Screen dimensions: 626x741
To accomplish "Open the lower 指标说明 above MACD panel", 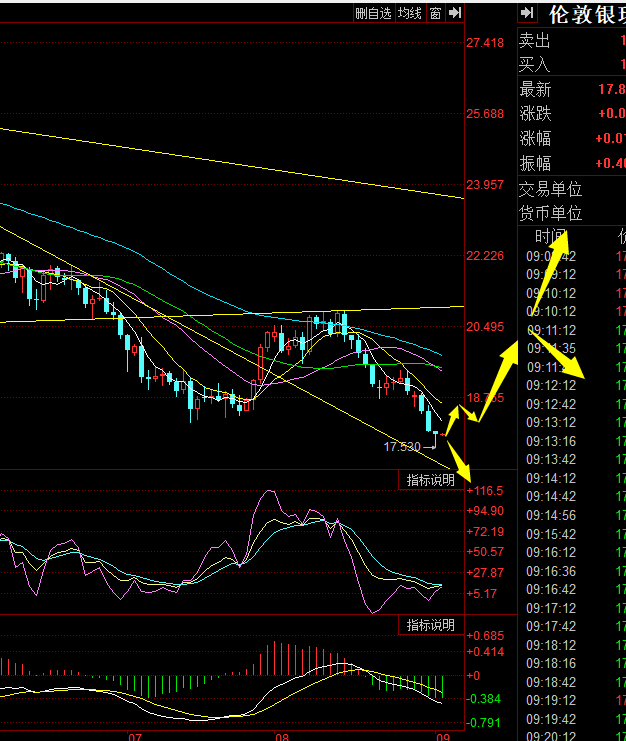I will [x=430, y=625].
